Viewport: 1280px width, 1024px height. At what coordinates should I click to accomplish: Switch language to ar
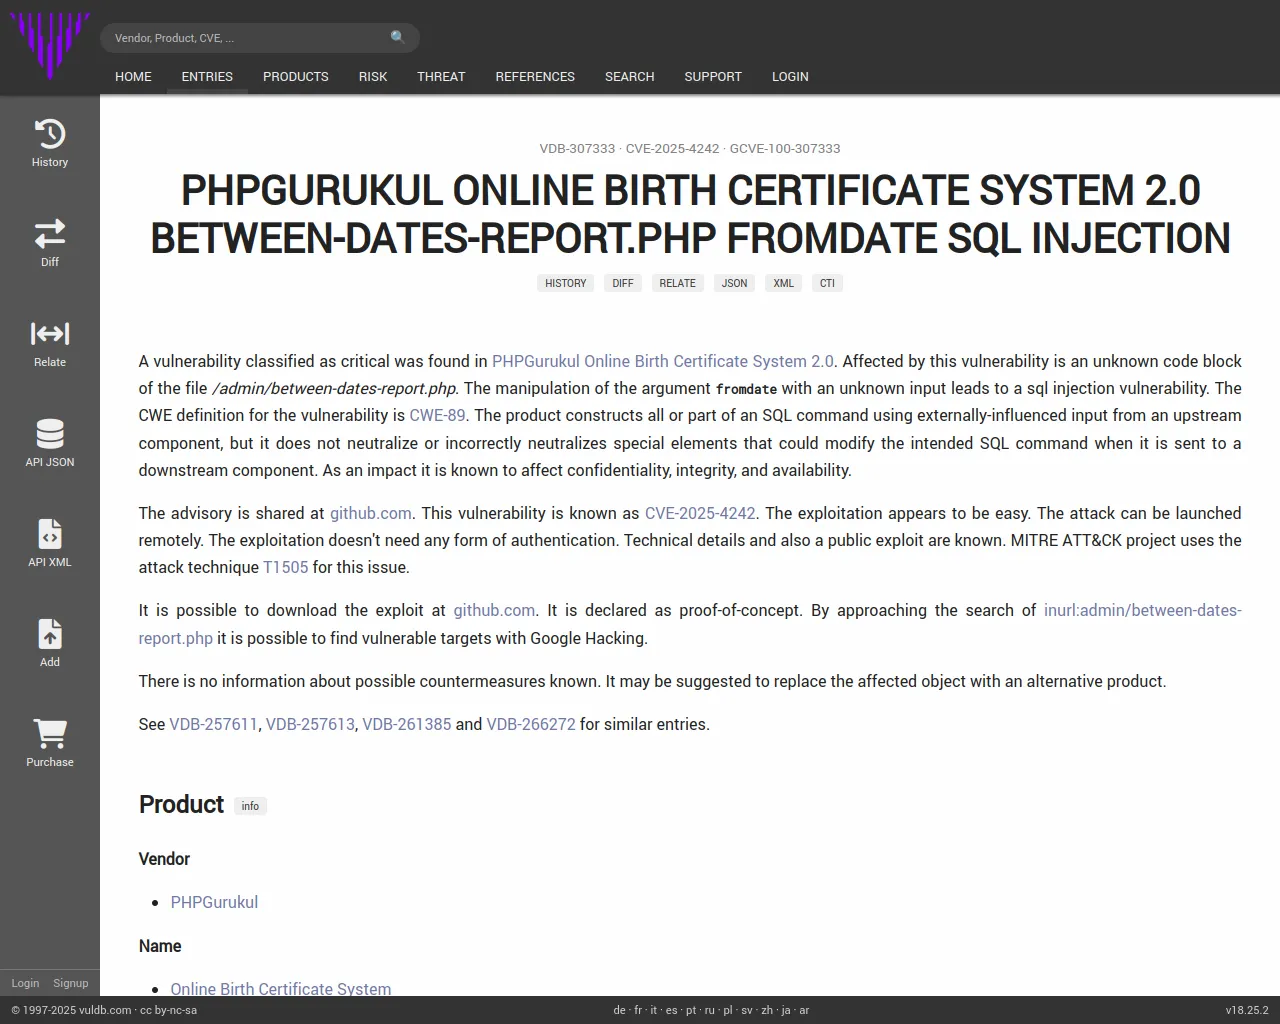point(804,1010)
